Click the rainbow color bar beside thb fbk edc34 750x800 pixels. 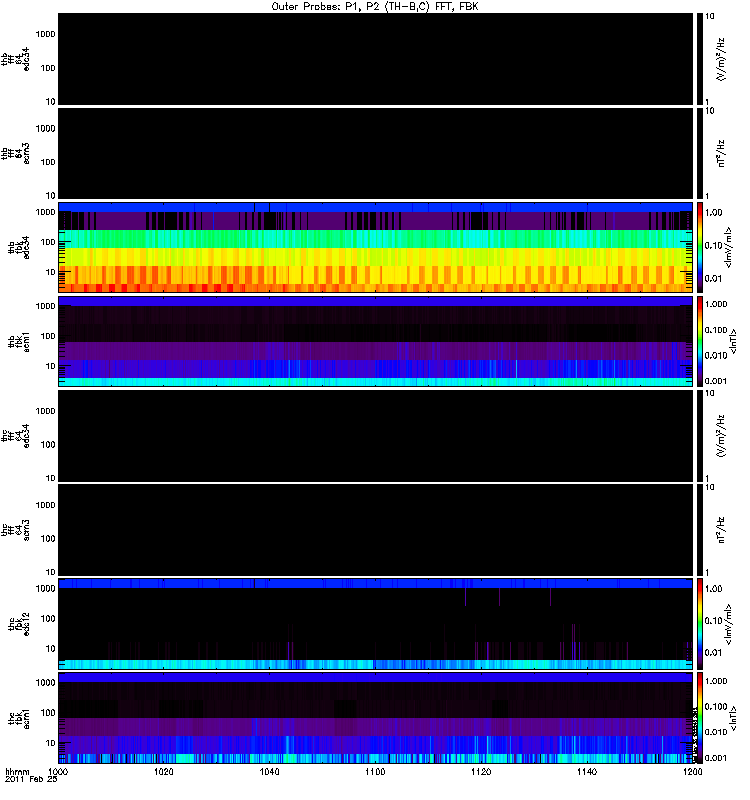coord(700,247)
